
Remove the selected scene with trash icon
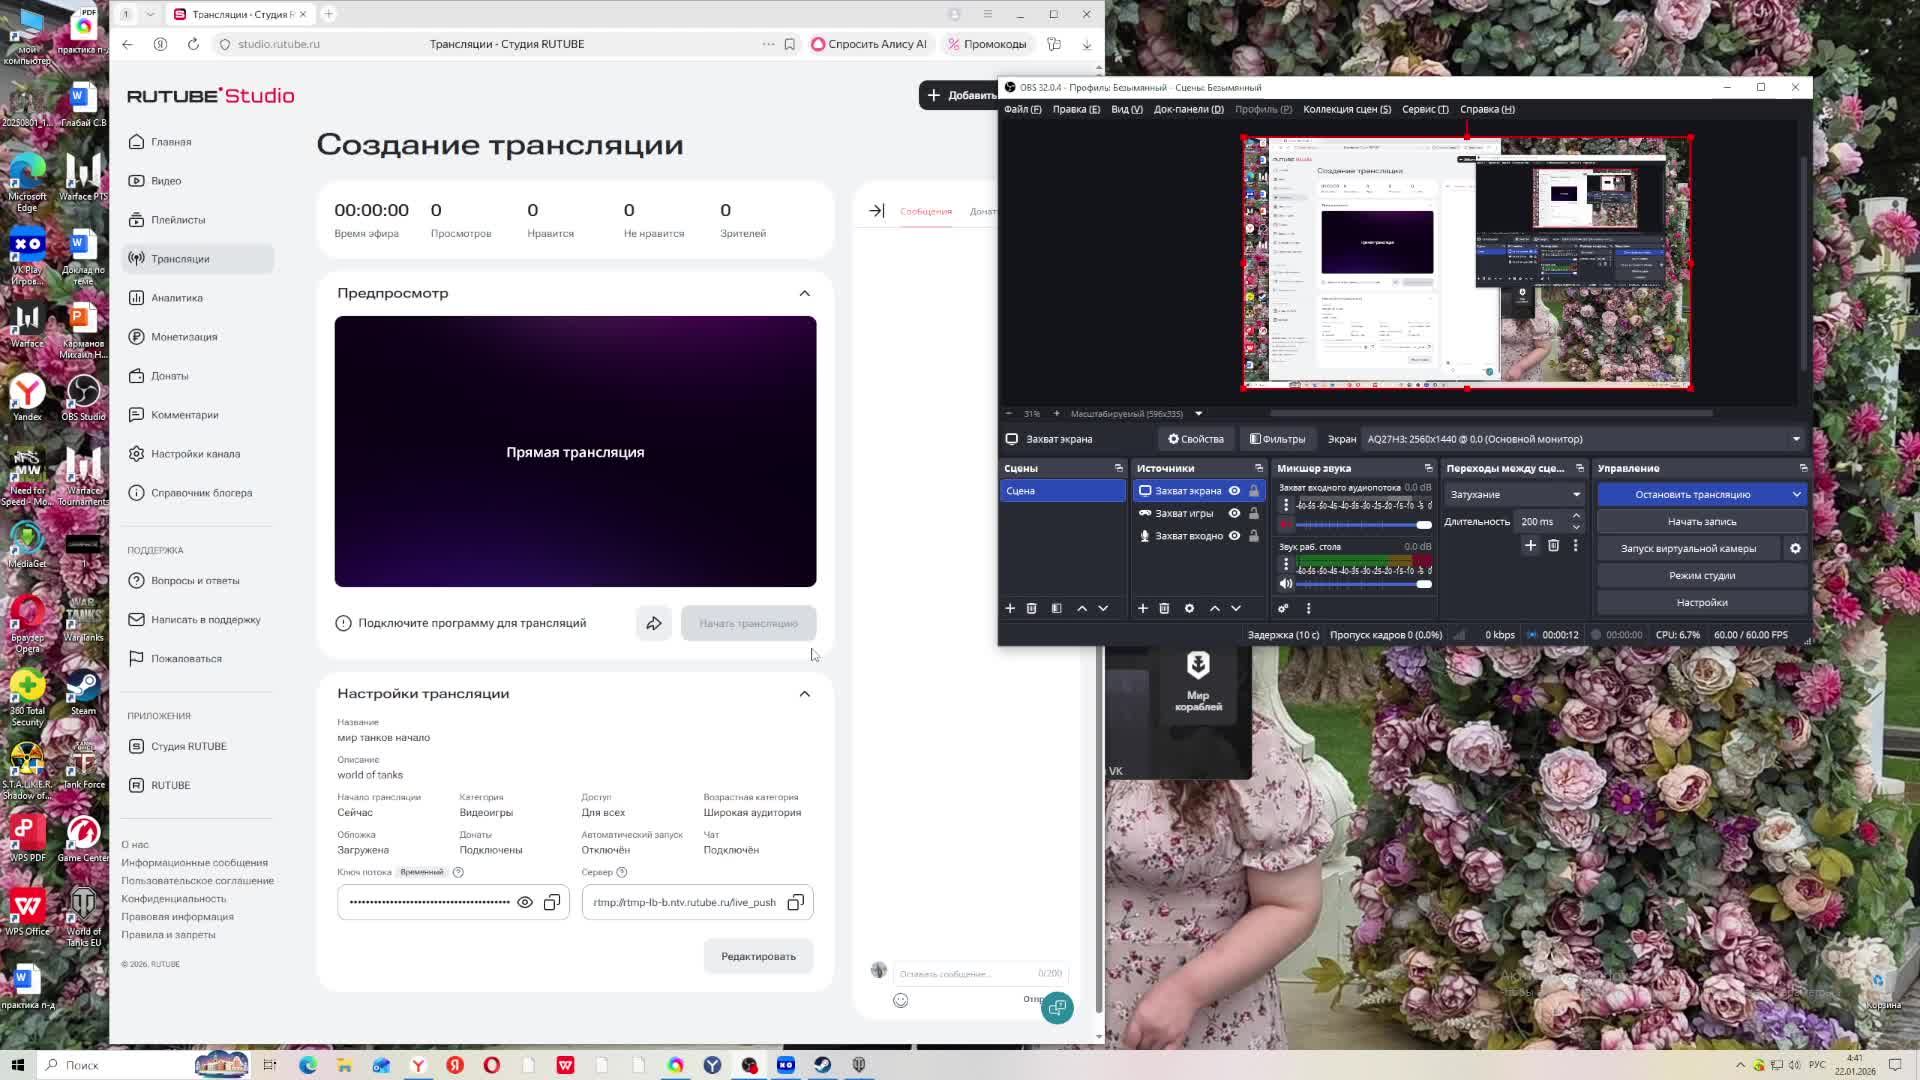(1031, 608)
